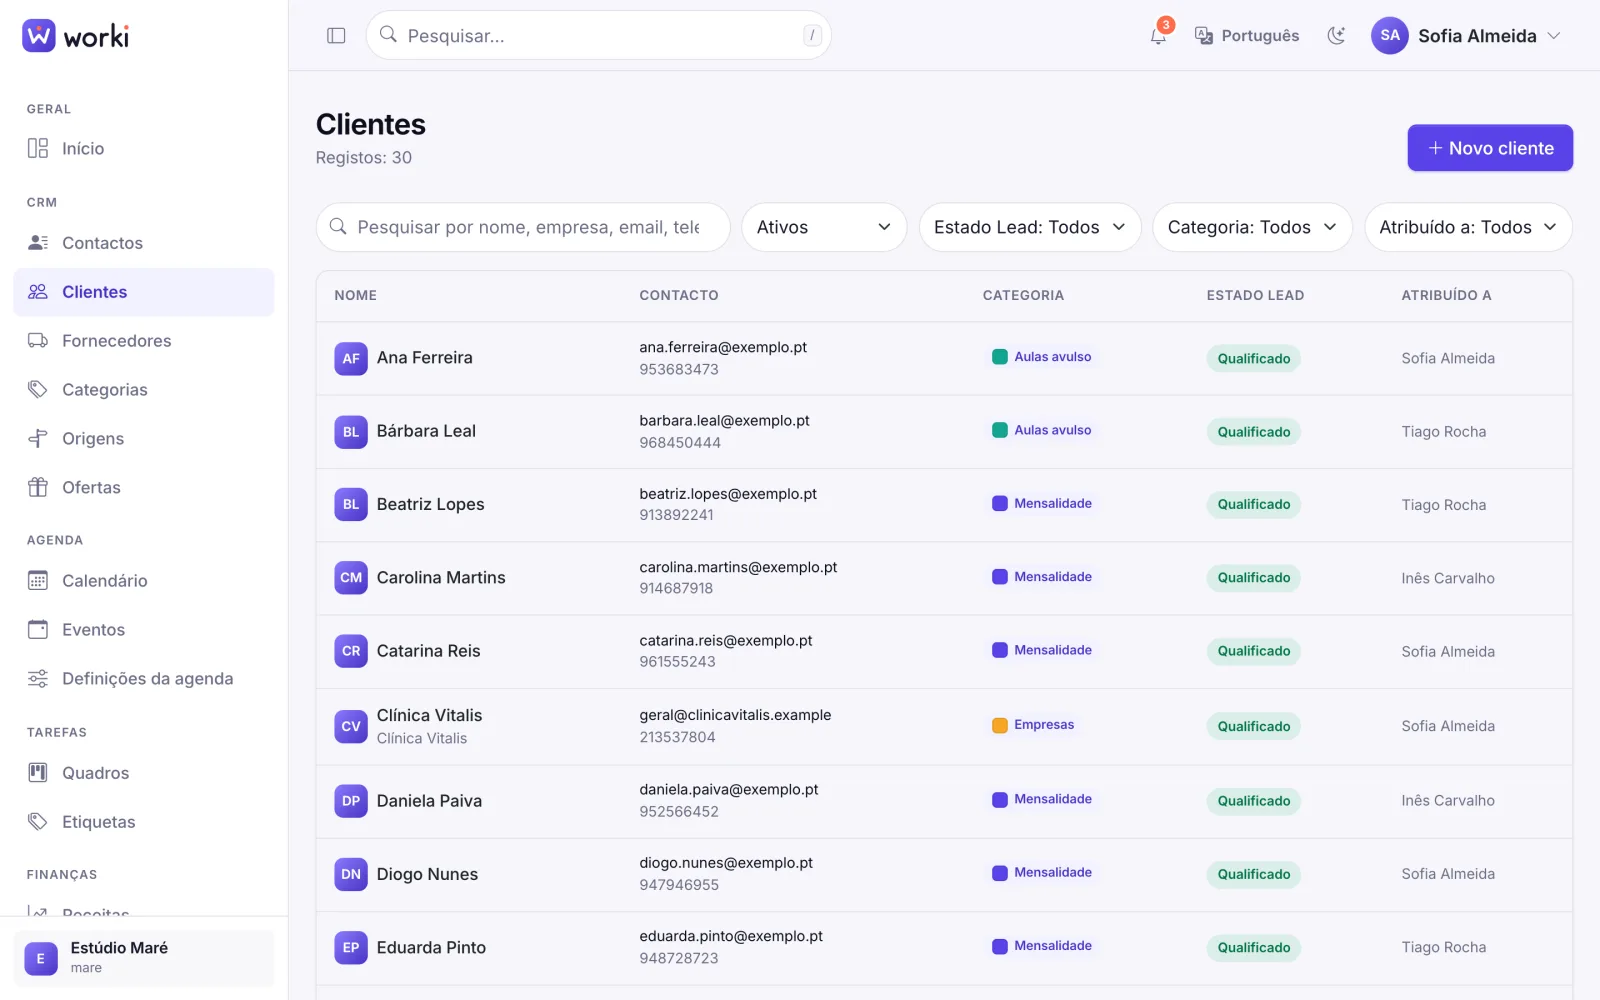Click the Definições da agenda sliders icon
1600x1000 pixels.
click(38, 678)
